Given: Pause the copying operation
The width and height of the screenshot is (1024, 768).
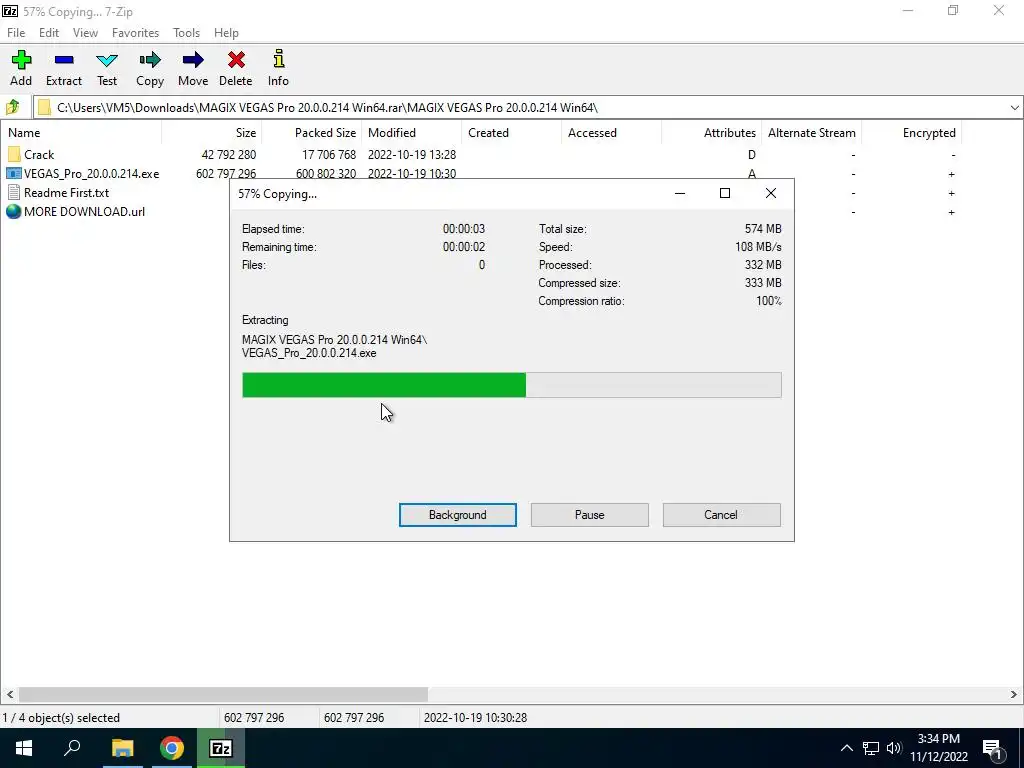Looking at the screenshot, I should click(x=590, y=515).
